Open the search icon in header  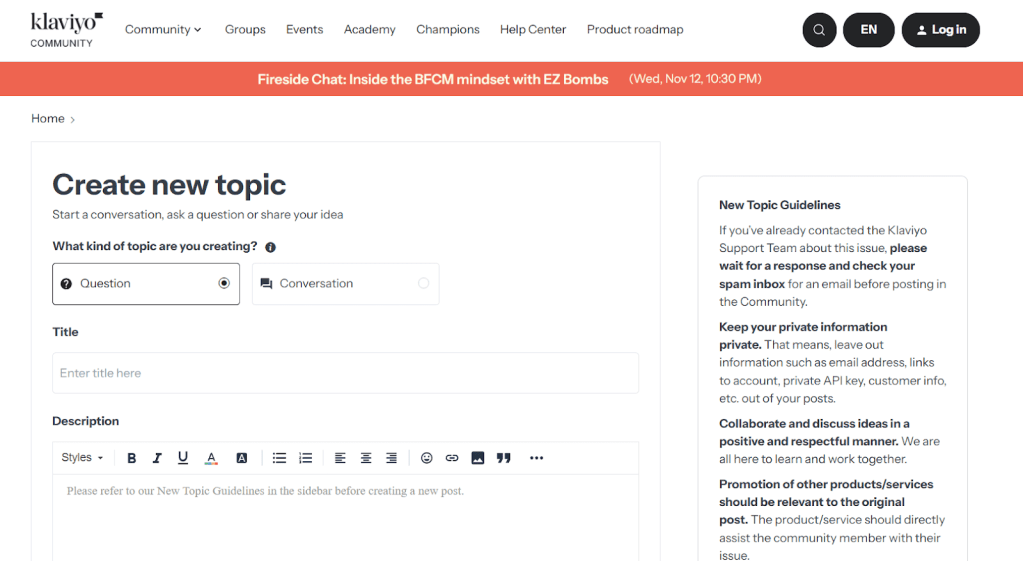pos(819,30)
